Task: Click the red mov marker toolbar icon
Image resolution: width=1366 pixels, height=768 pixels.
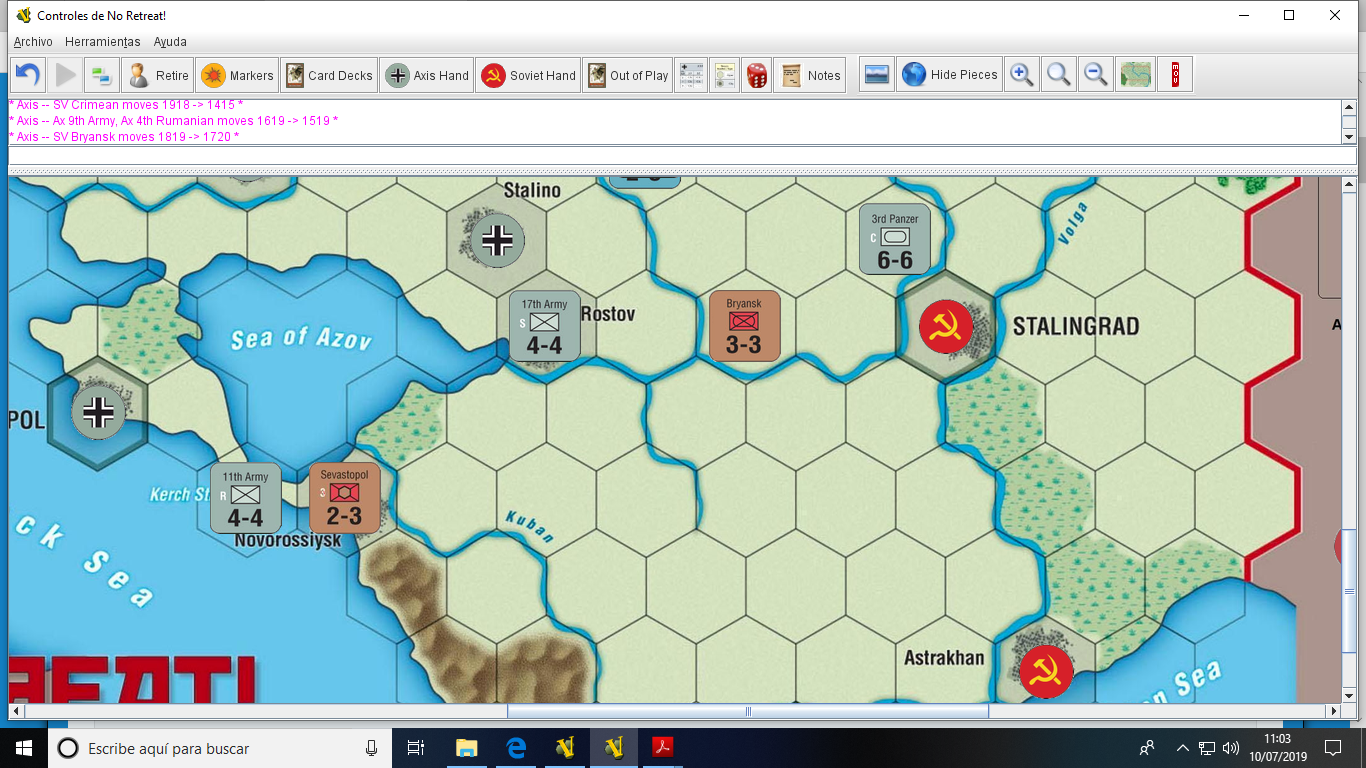Action: click(1175, 75)
